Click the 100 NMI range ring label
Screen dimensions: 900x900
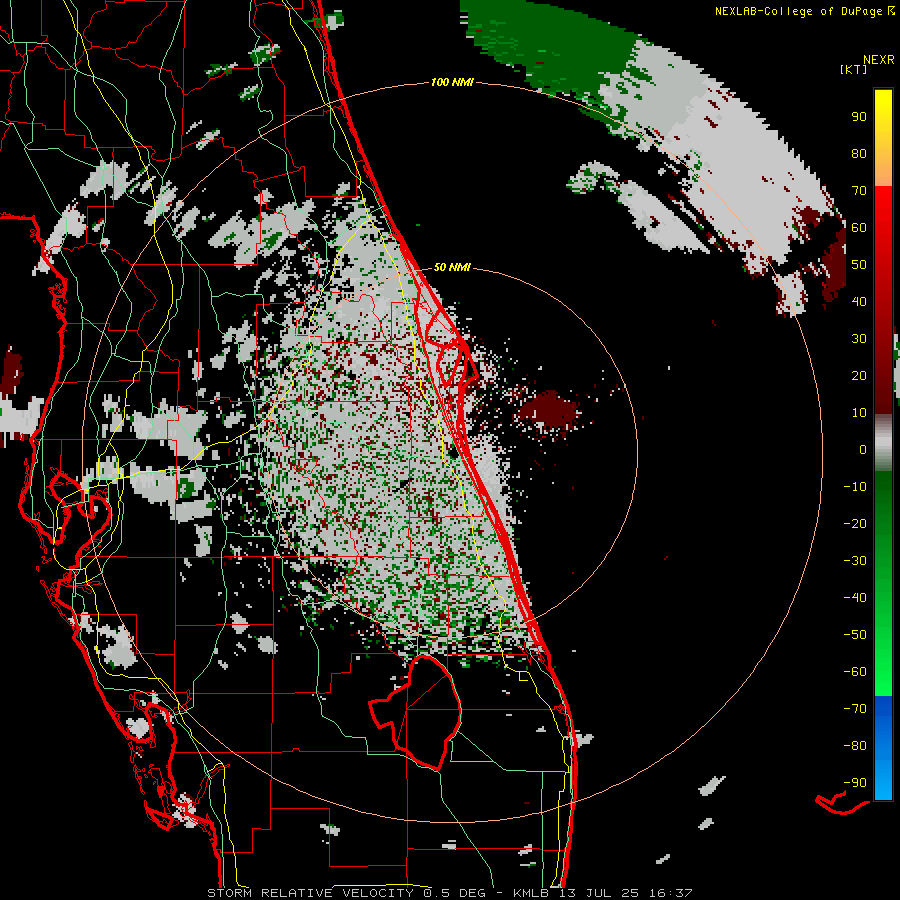(x=452, y=82)
